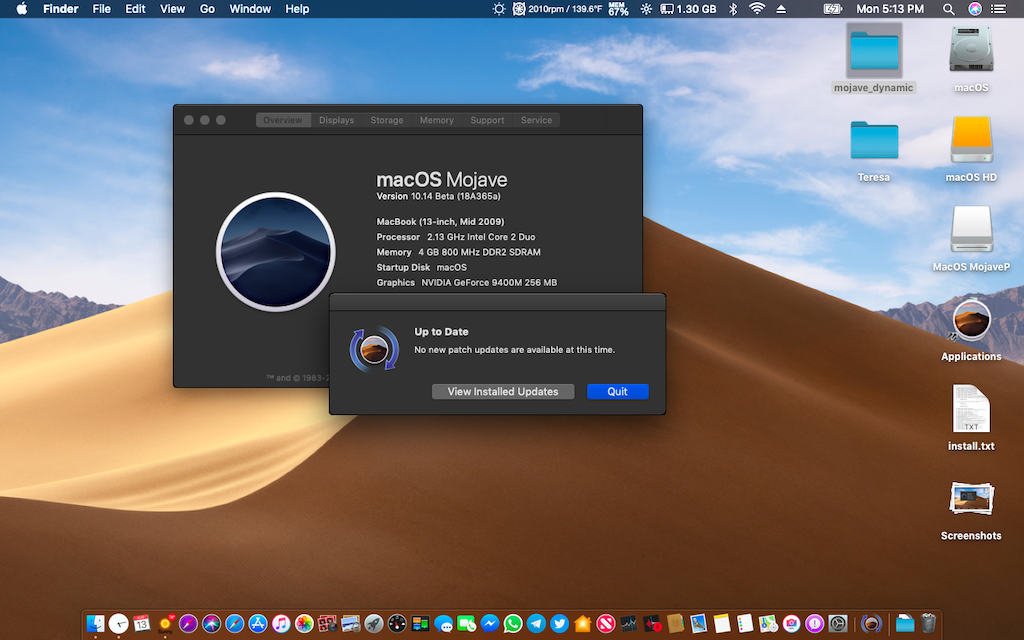Open Facebook Messenger from the dock

(x=490, y=624)
